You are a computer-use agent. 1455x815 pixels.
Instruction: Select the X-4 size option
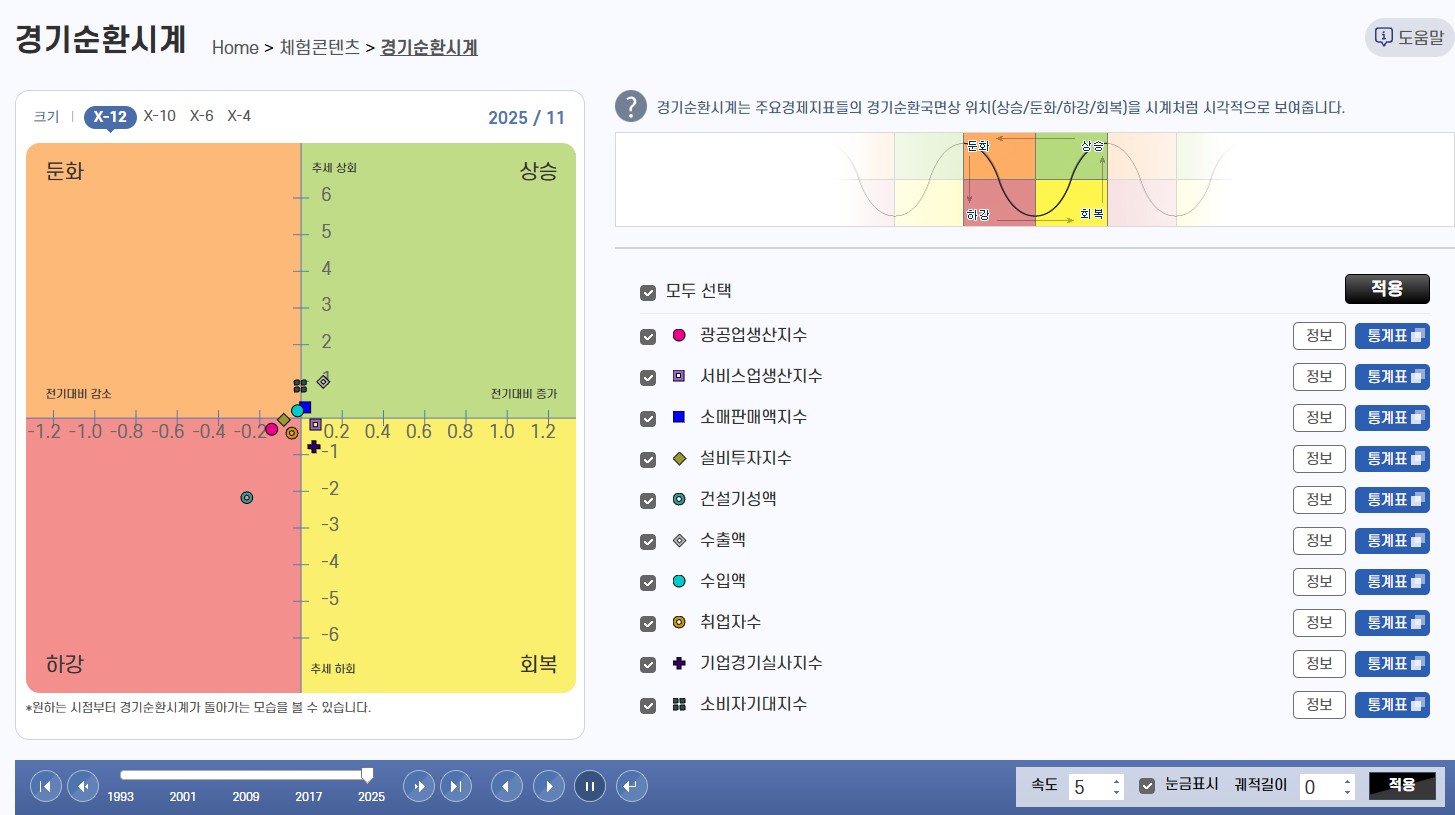[x=239, y=116]
